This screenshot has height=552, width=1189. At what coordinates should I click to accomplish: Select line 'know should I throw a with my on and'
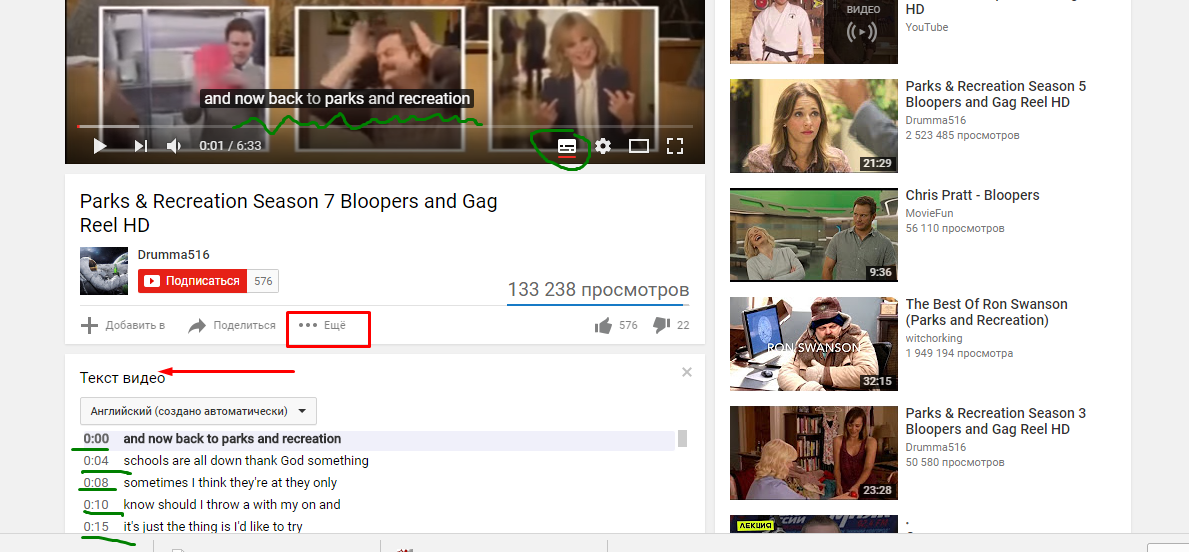(232, 505)
